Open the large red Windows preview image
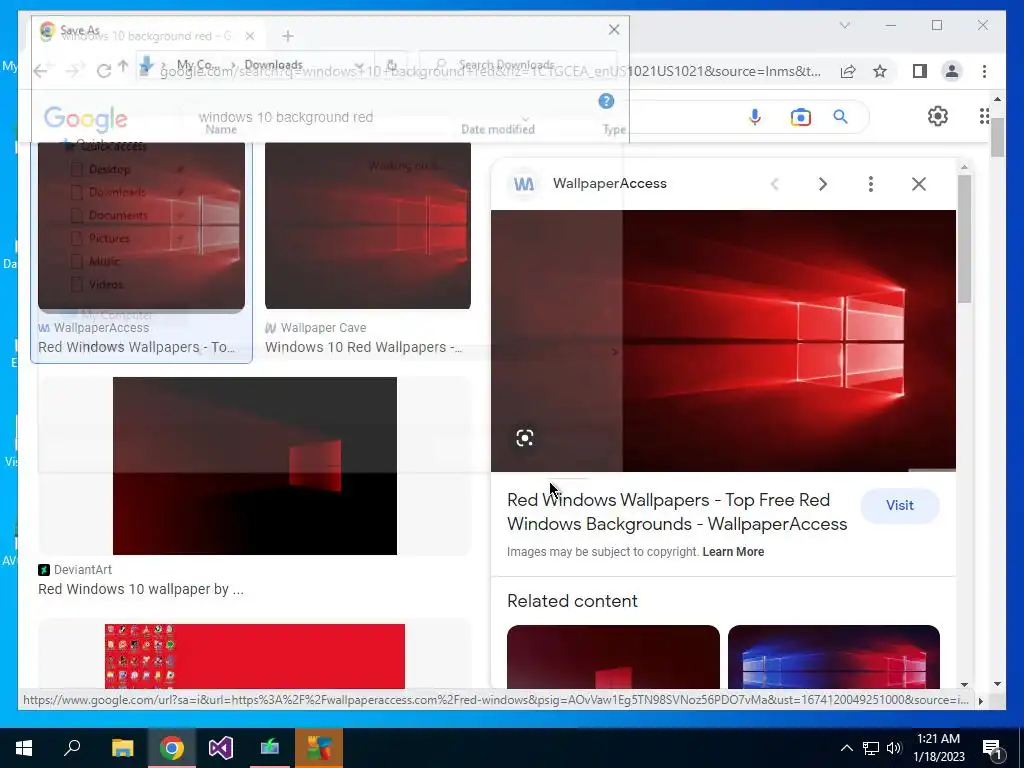This screenshot has width=1024, height=768. click(x=723, y=340)
